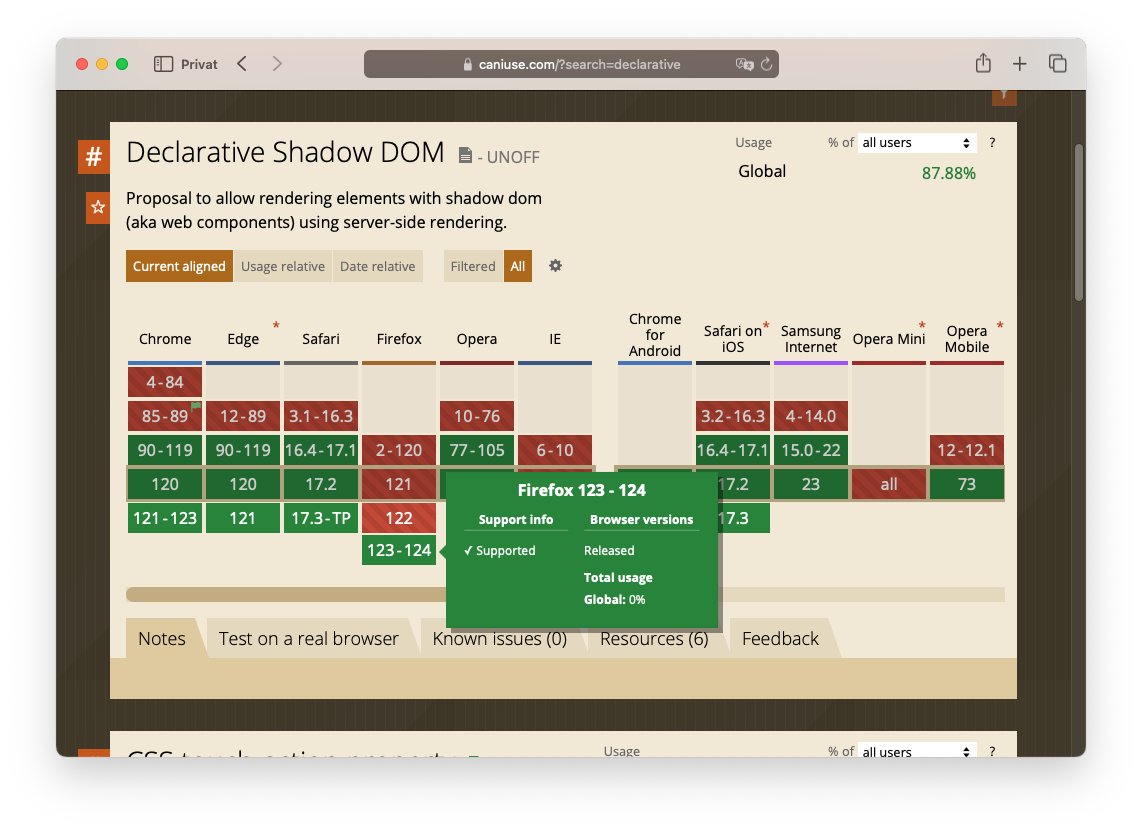Select Opera Mobile 73 cell

pos(966,484)
